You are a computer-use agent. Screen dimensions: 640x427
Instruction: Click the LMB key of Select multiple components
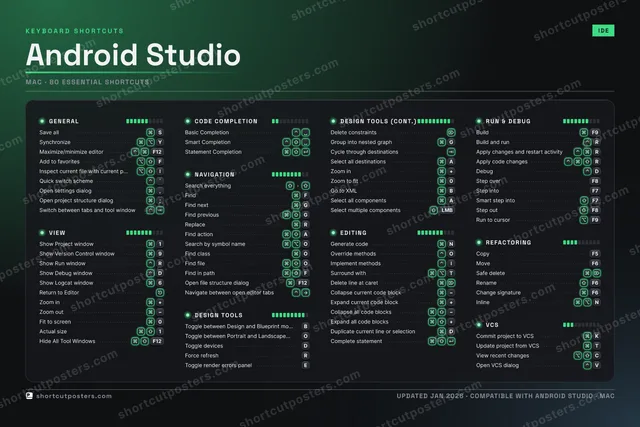click(447, 210)
